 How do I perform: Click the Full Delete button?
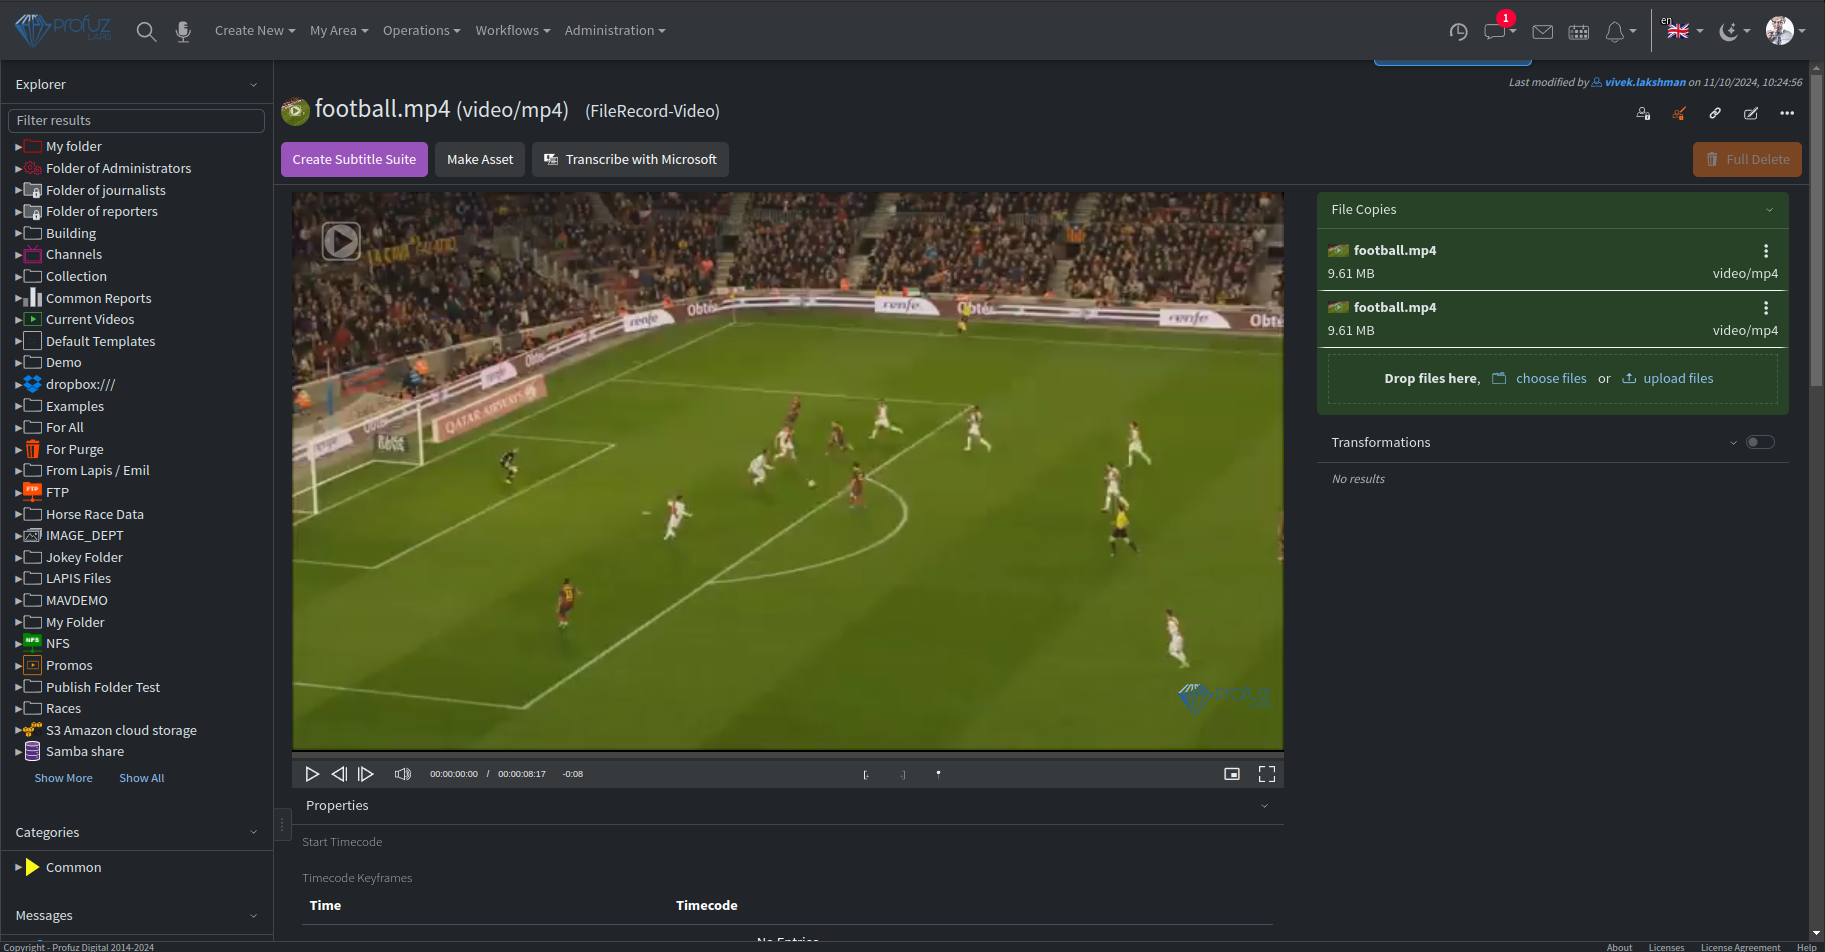tap(1747, 159)
